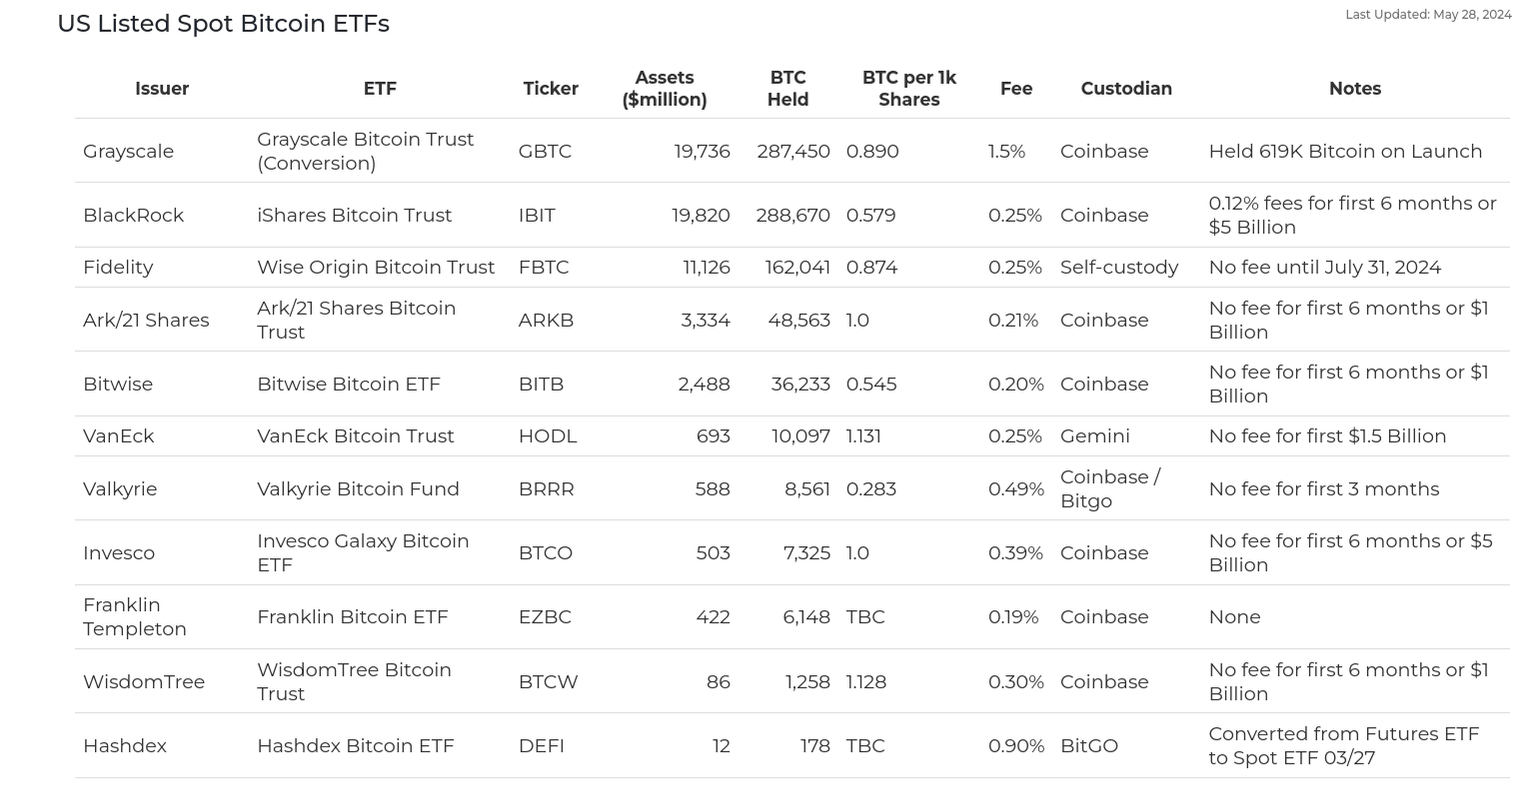Click the Last Updated date text
The width and height of the screenshot is (1536, 787).
1428,14
